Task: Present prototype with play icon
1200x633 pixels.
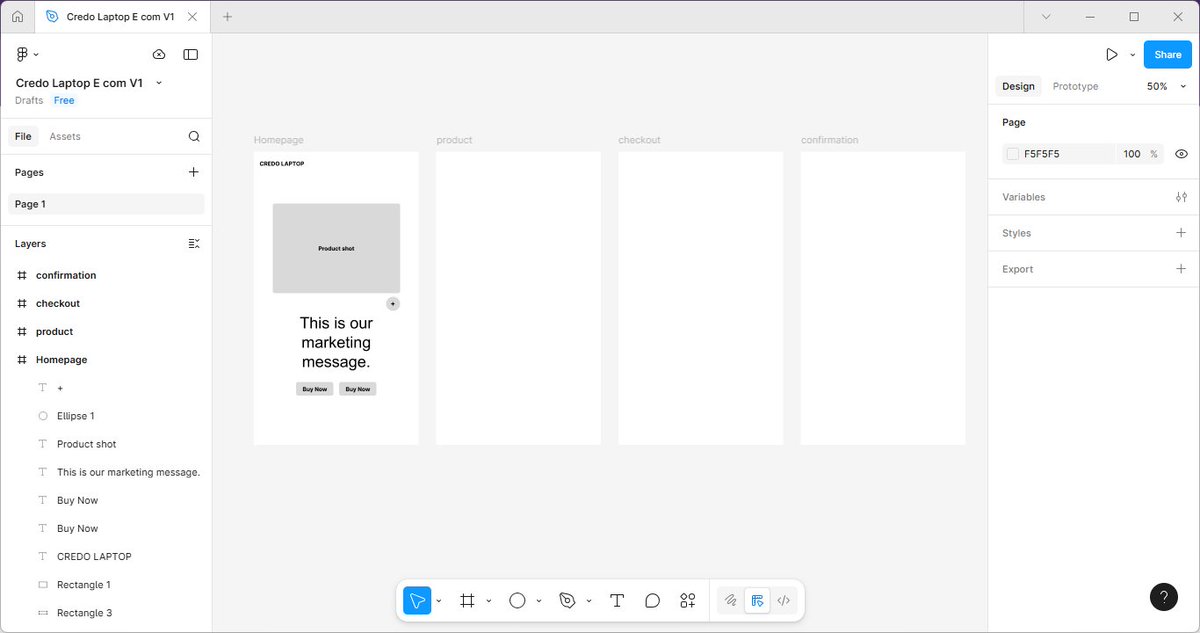Action: pos(1111,55)
